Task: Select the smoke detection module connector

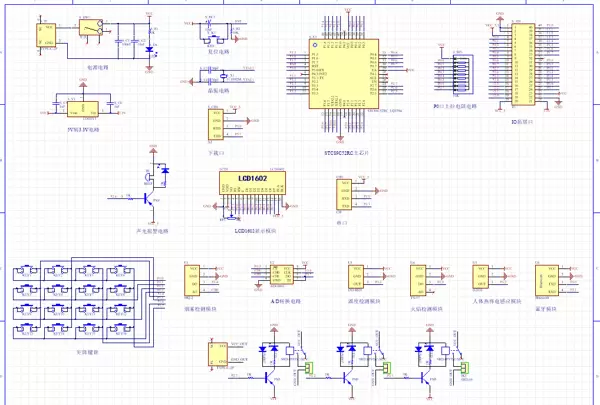Action: (191, 278)
